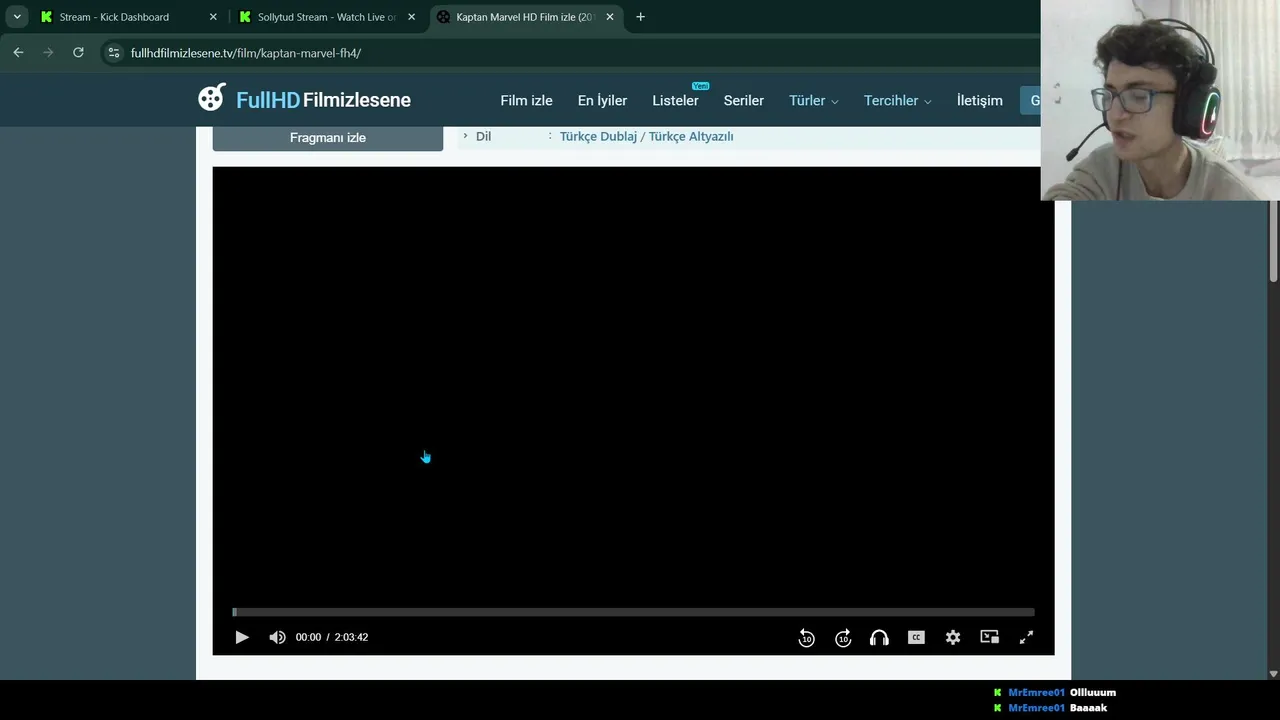The width and height of the screenshot is (1280, 720).
Task: Open a new browser tab
Action: [x=640, y=17]
